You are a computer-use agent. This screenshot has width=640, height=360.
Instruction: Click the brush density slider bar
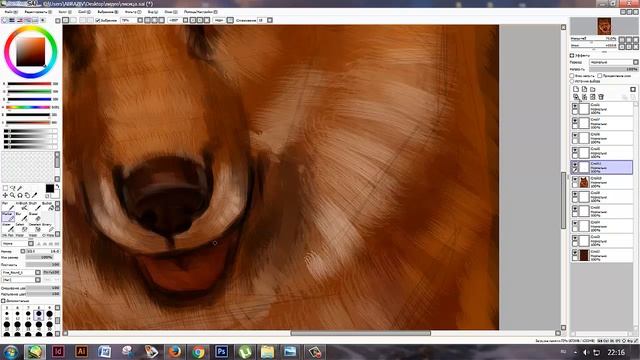42,265
